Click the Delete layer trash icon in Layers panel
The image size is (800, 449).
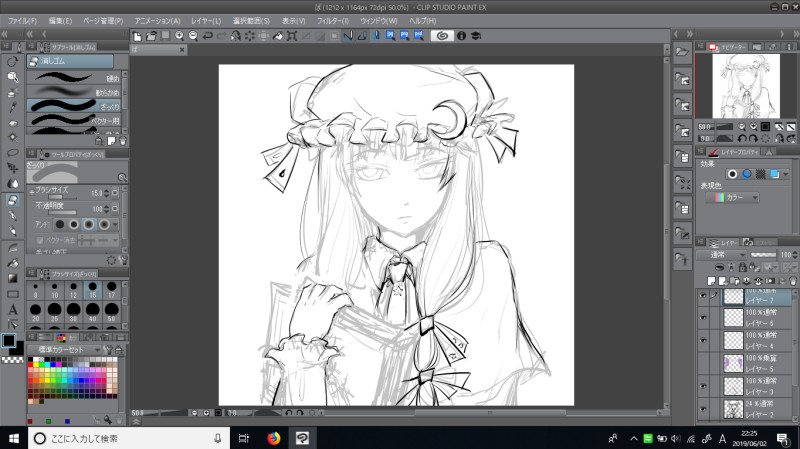click(x=792, y=281)
